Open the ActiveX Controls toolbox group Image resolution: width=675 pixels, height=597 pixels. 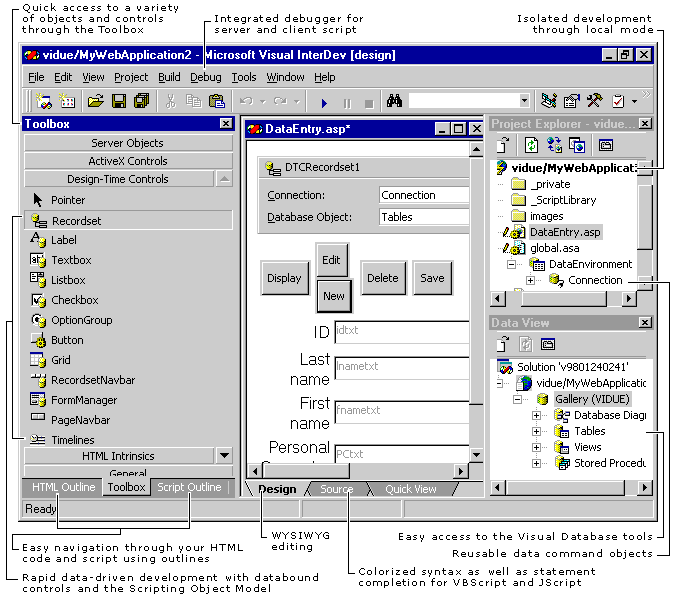[x=128, y=161]
